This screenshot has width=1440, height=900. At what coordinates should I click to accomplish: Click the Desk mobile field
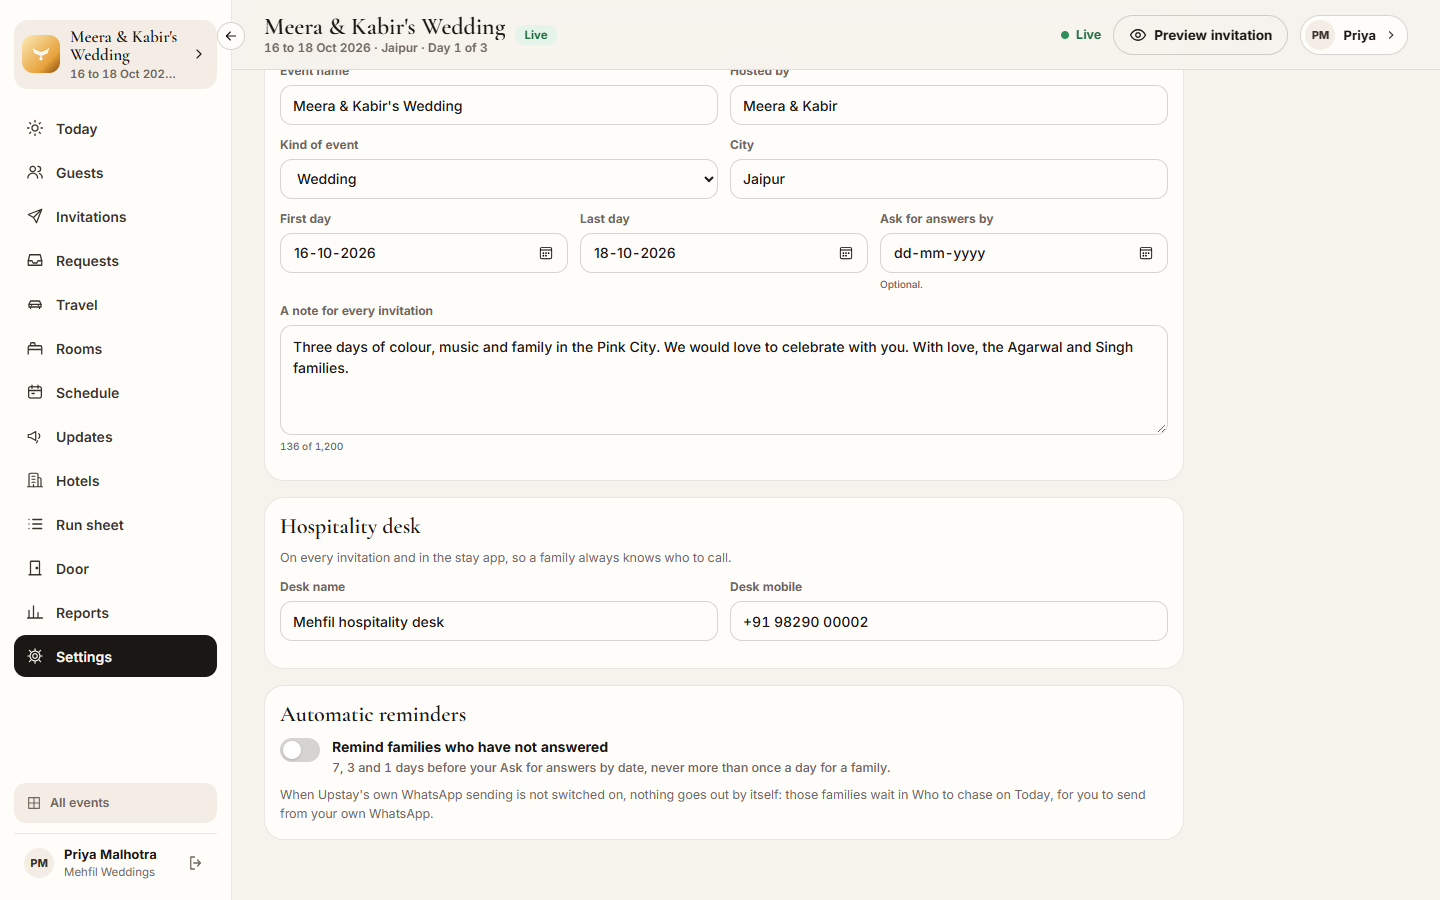point(949,621)
